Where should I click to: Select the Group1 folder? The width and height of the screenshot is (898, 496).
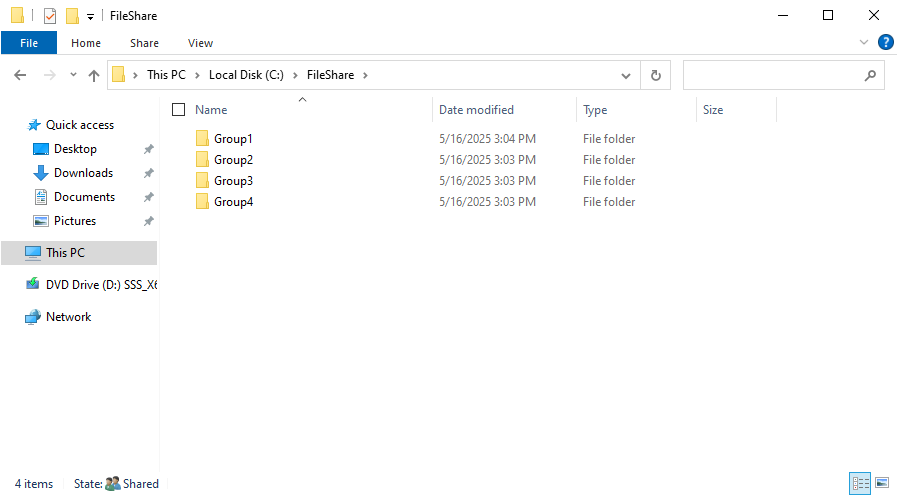(233, 139)
